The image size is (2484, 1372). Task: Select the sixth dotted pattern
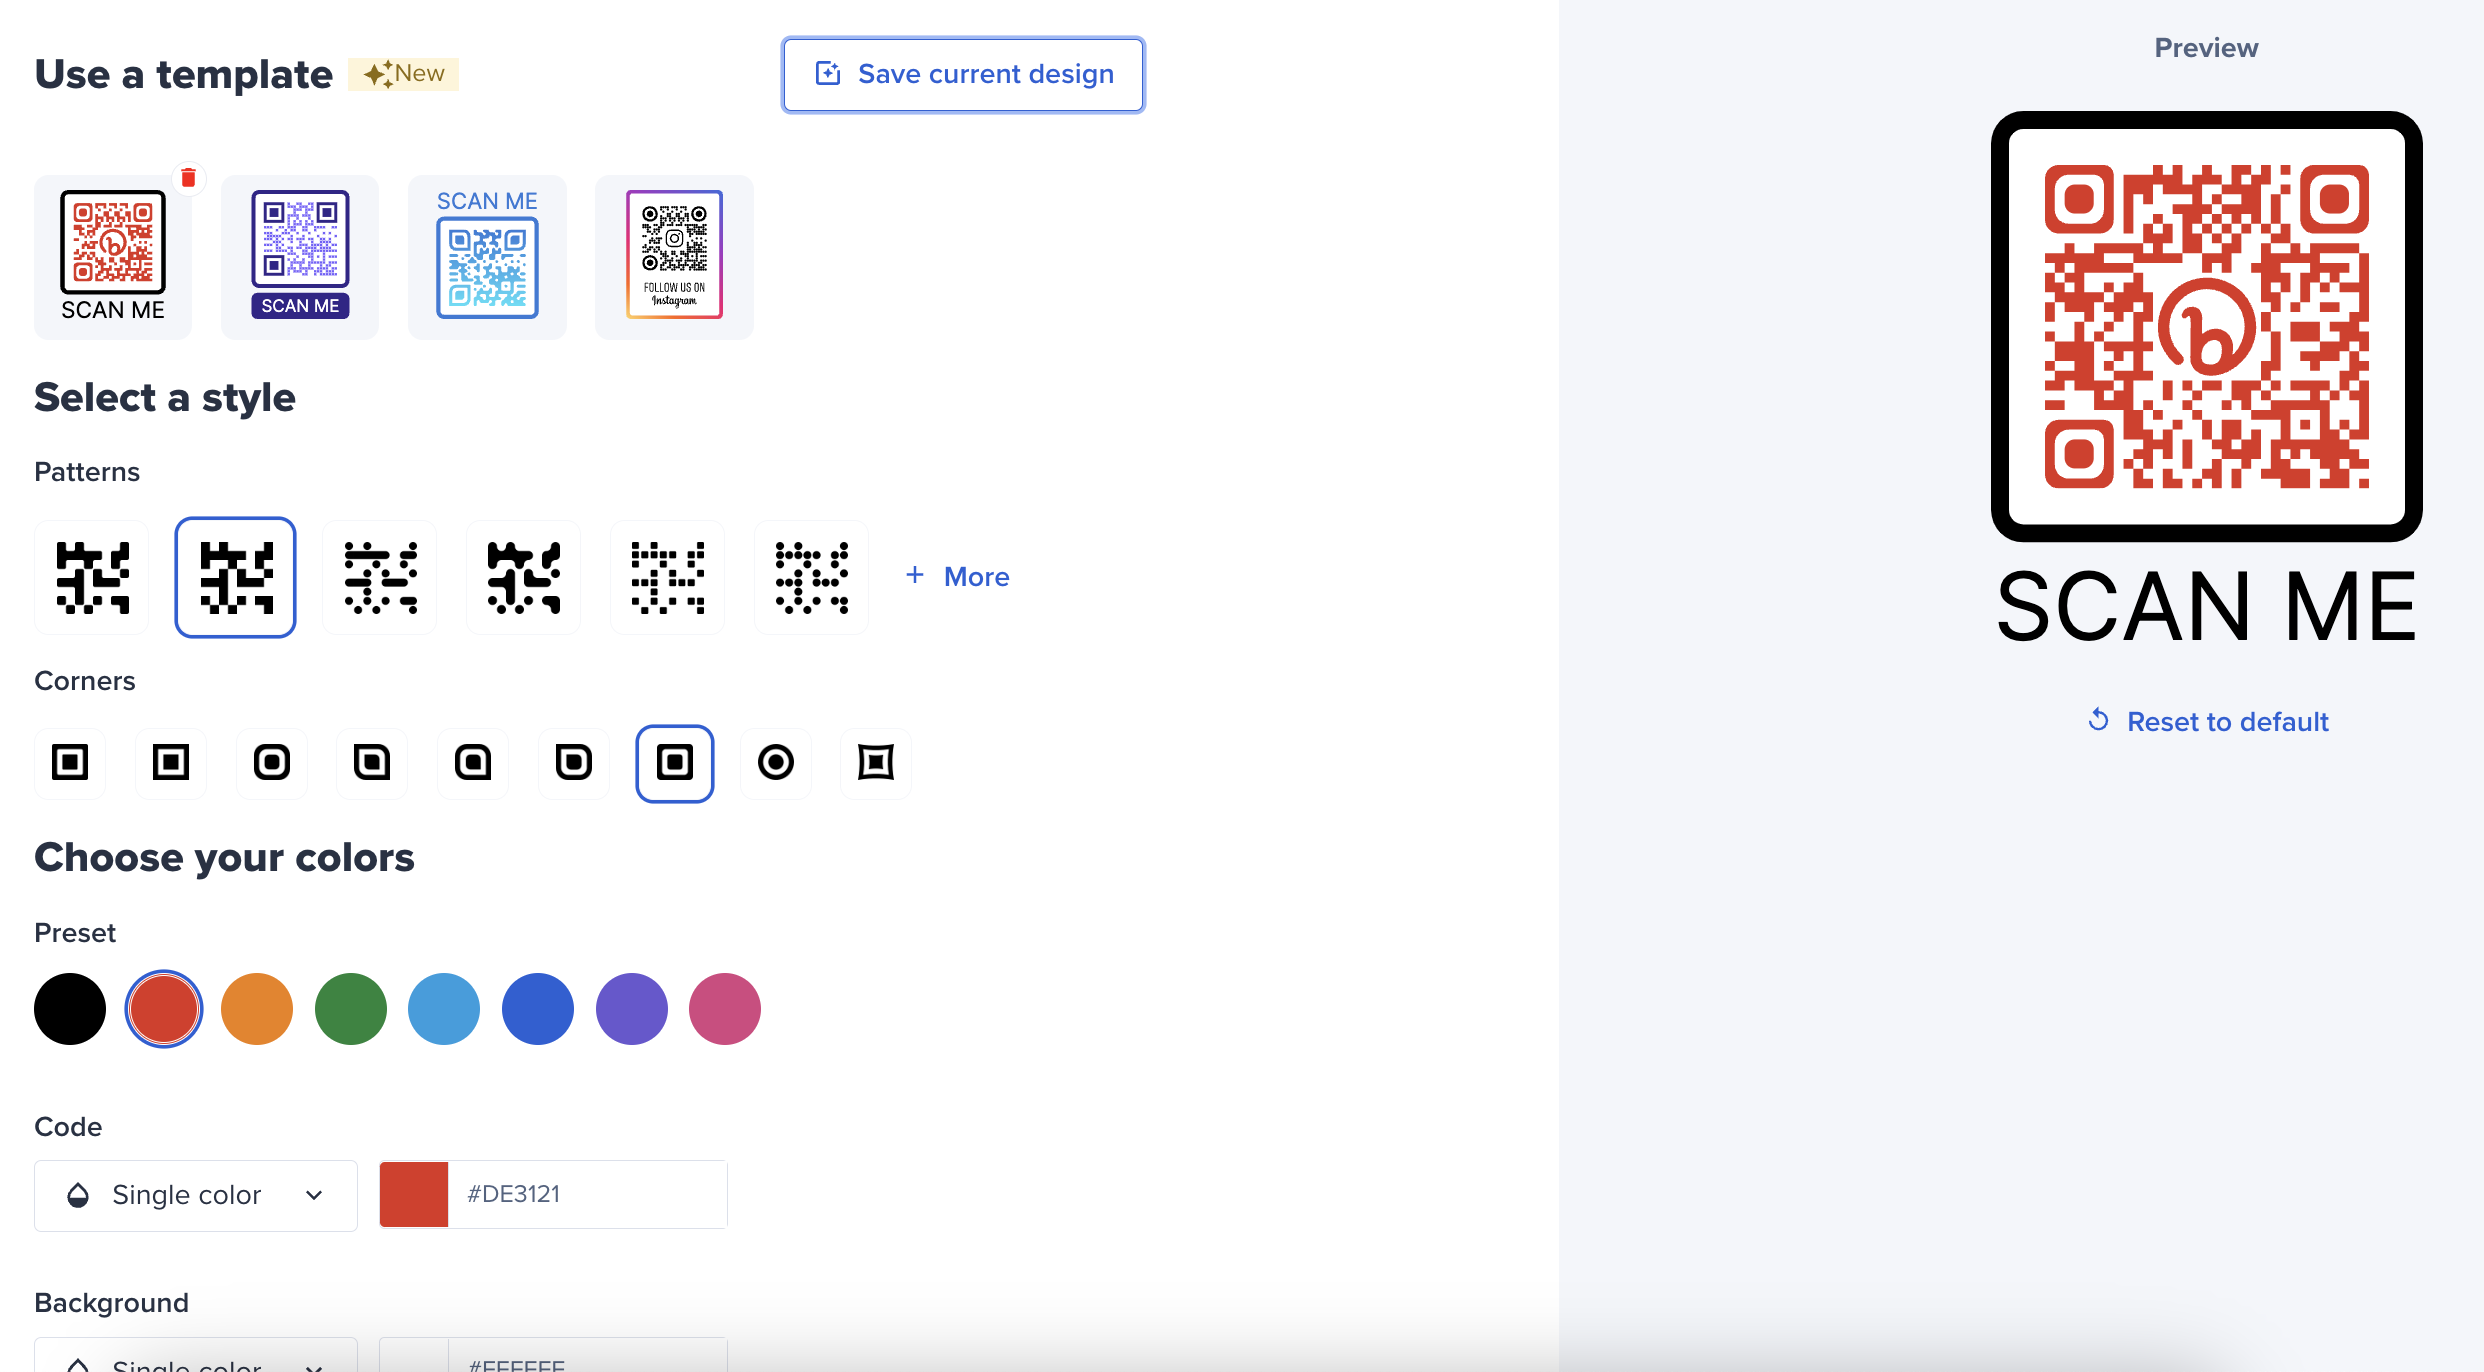[812, 577]
